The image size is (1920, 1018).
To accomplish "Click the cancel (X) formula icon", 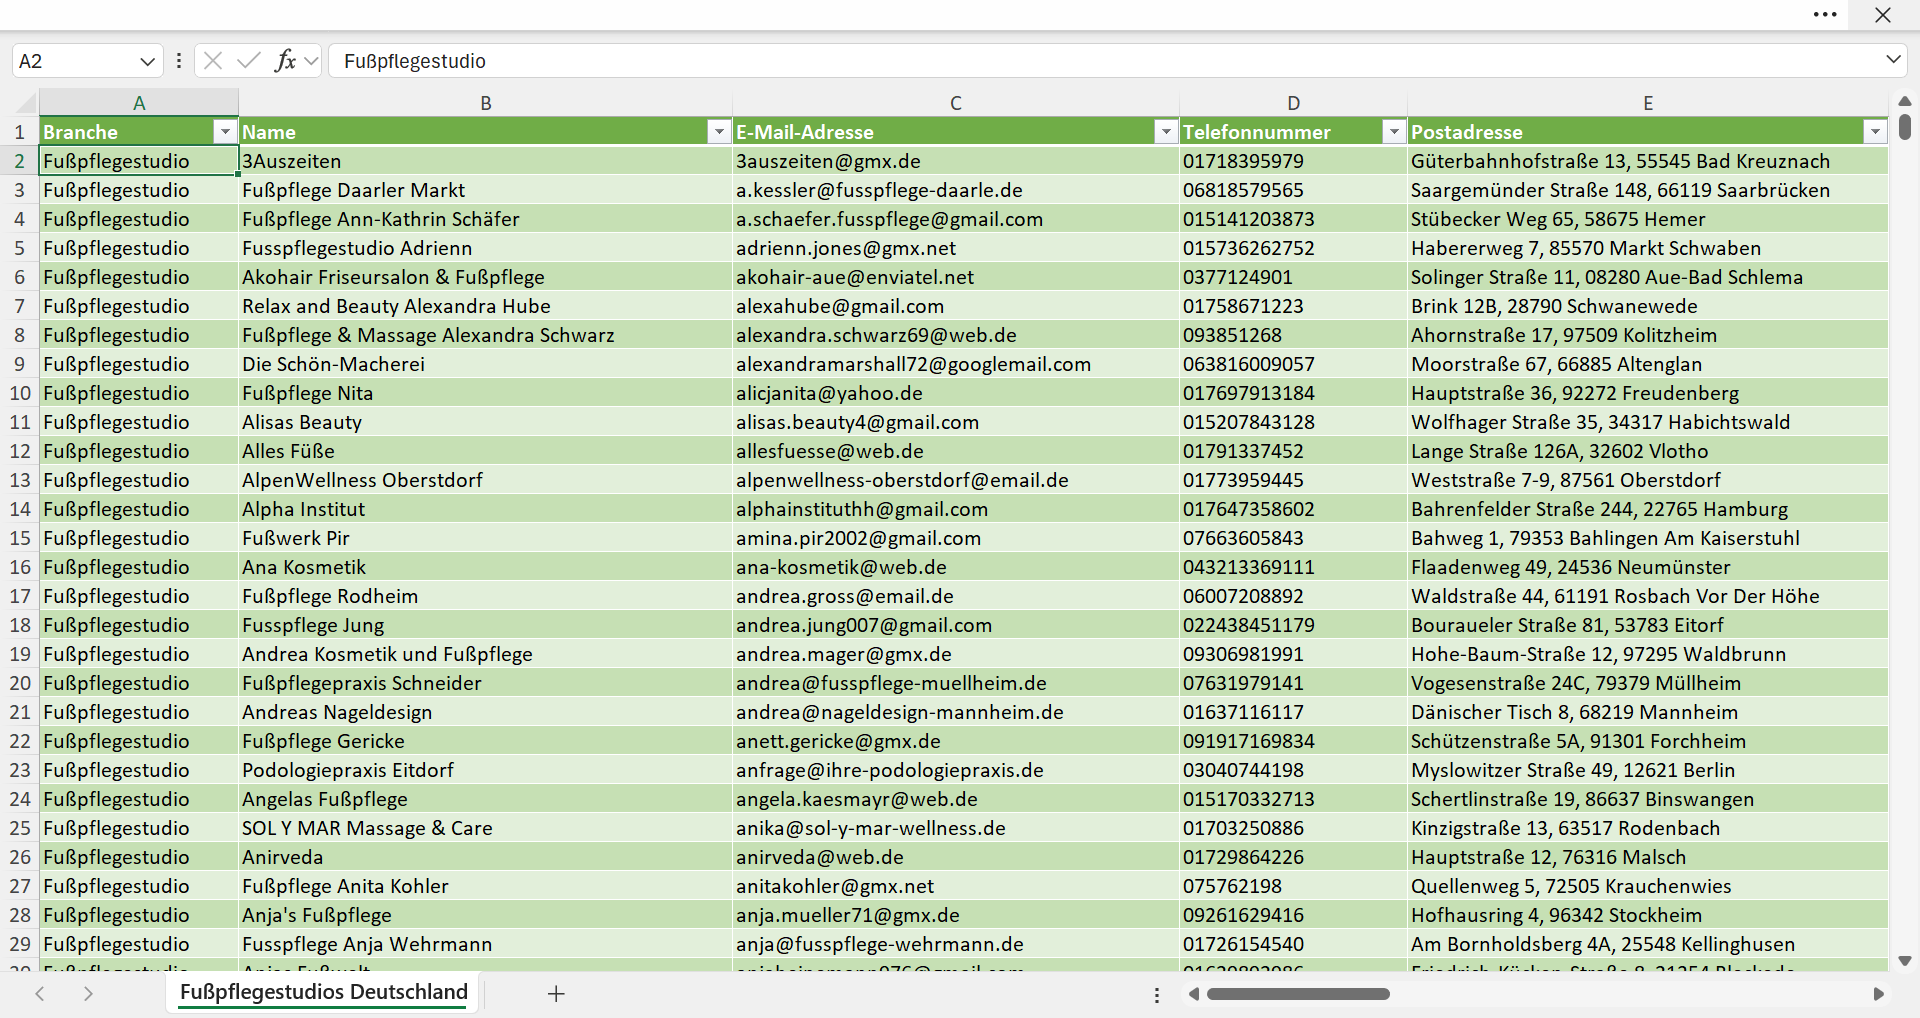I will click(213, 61).
